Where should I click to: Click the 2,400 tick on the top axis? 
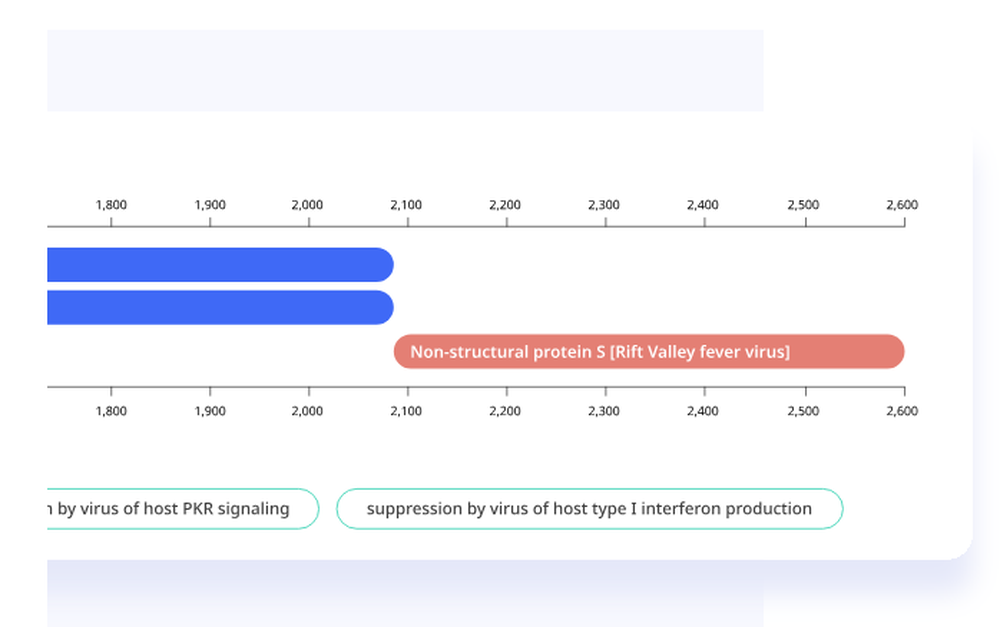[703, 205]
